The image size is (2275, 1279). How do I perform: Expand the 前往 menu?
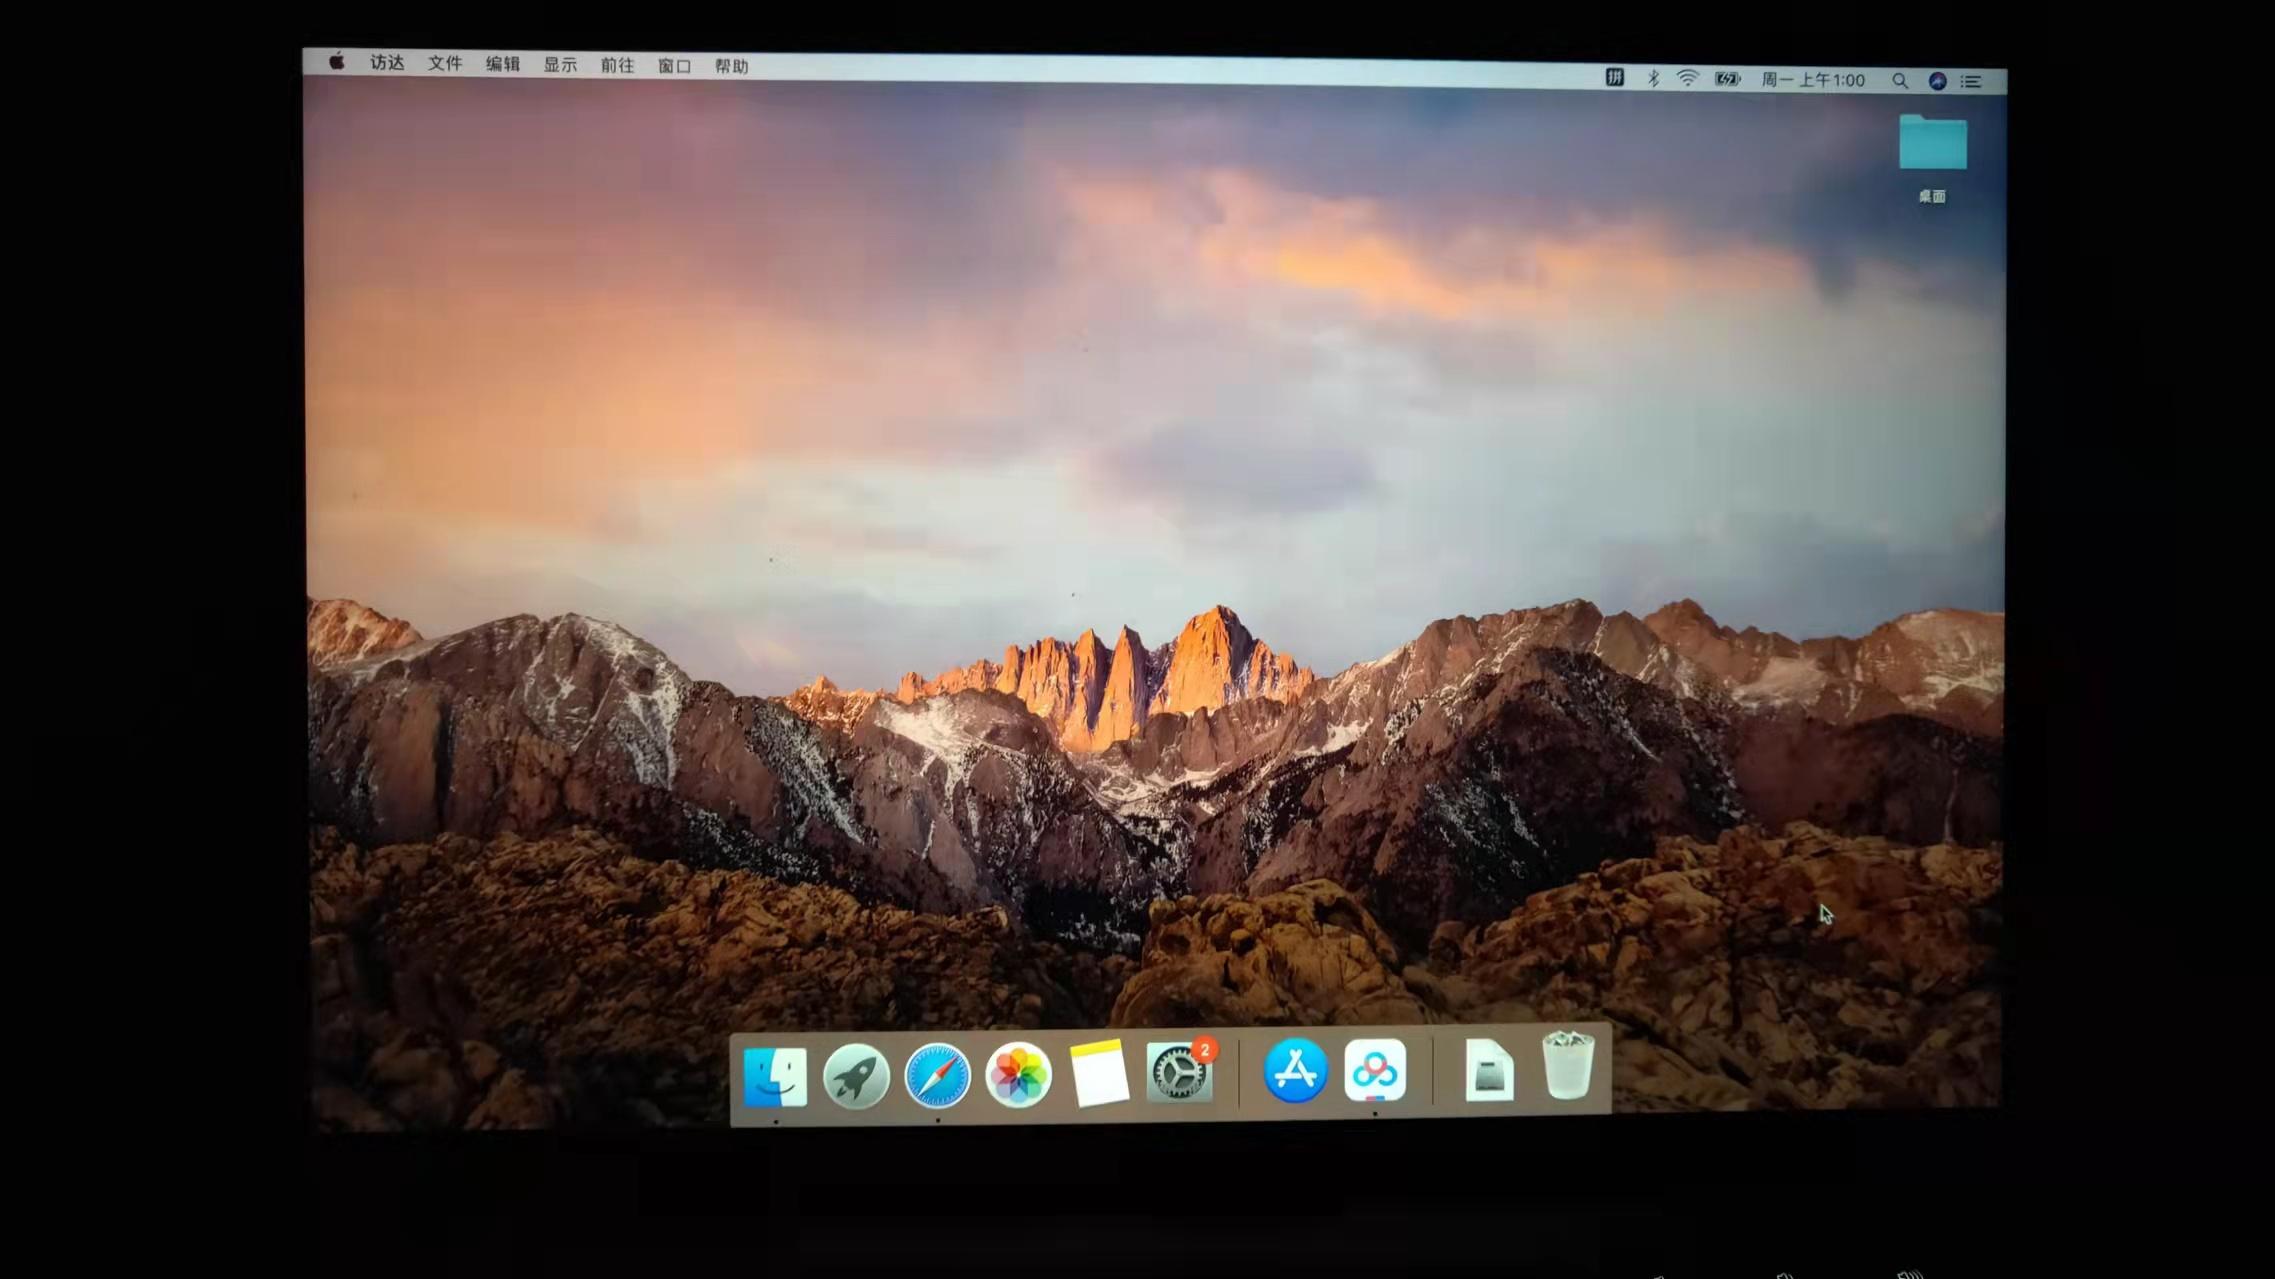point(615,66)
